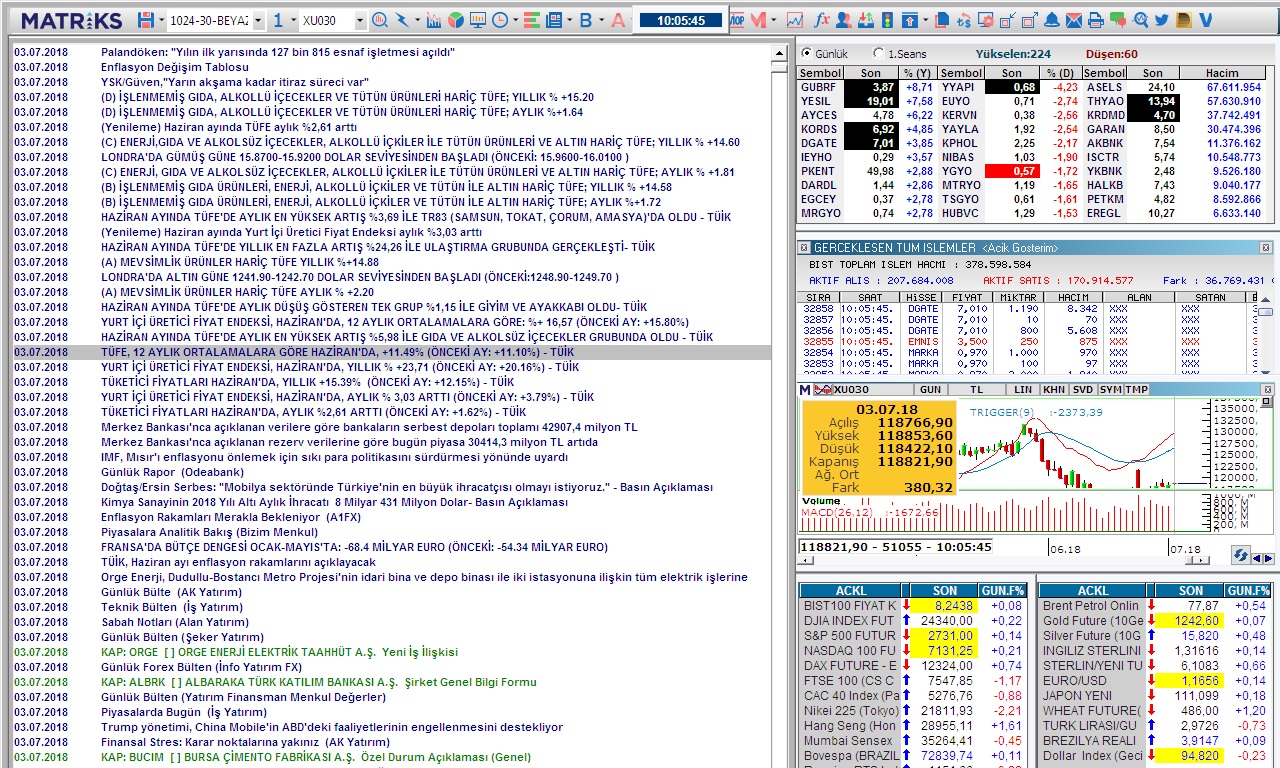Open the B icon dropdown arrow

click(601, 20)
